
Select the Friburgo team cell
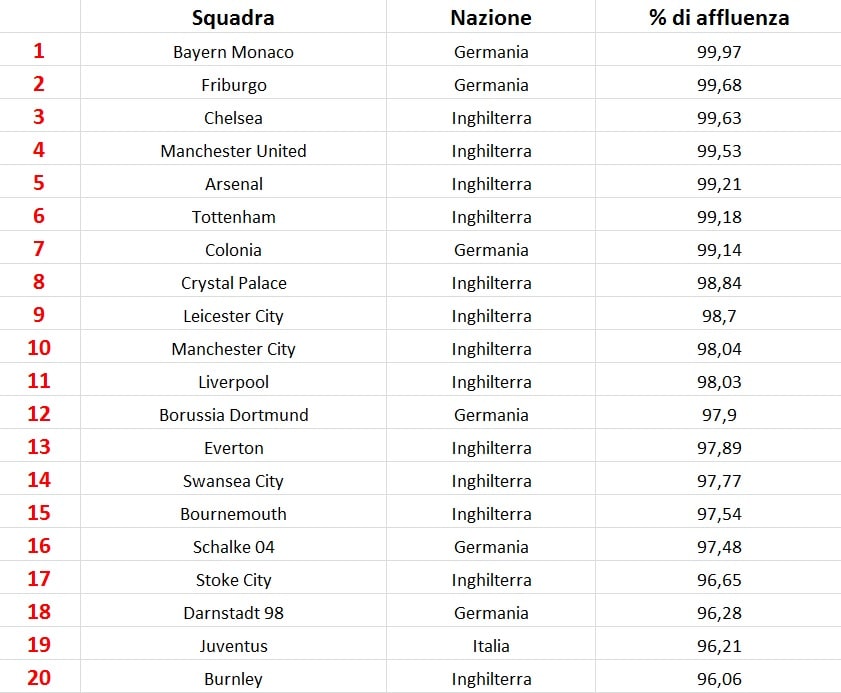click(x=233, y=85)
